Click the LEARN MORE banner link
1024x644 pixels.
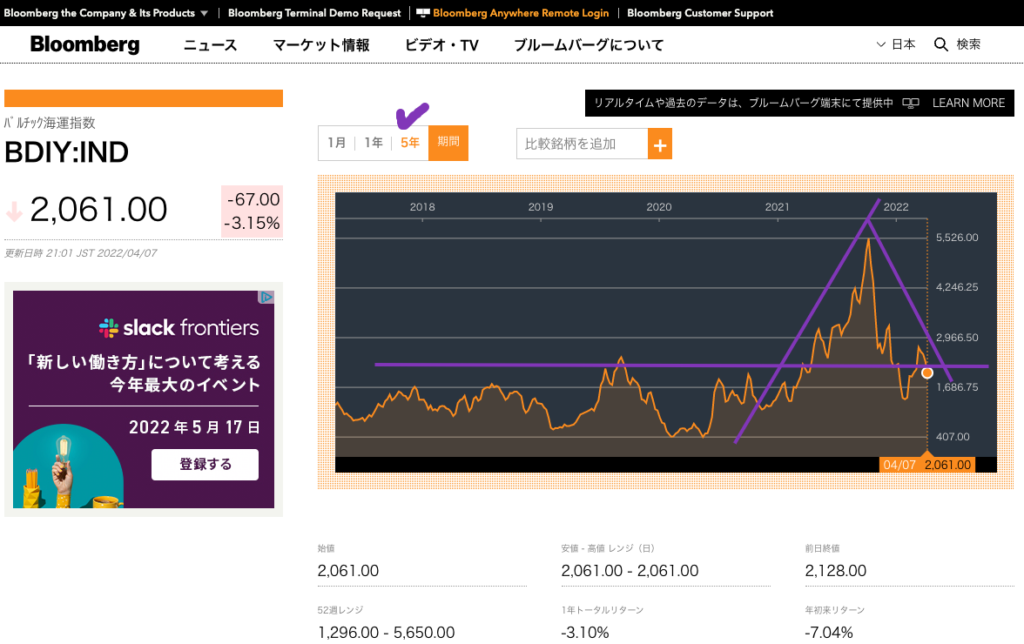pos(968,103)
